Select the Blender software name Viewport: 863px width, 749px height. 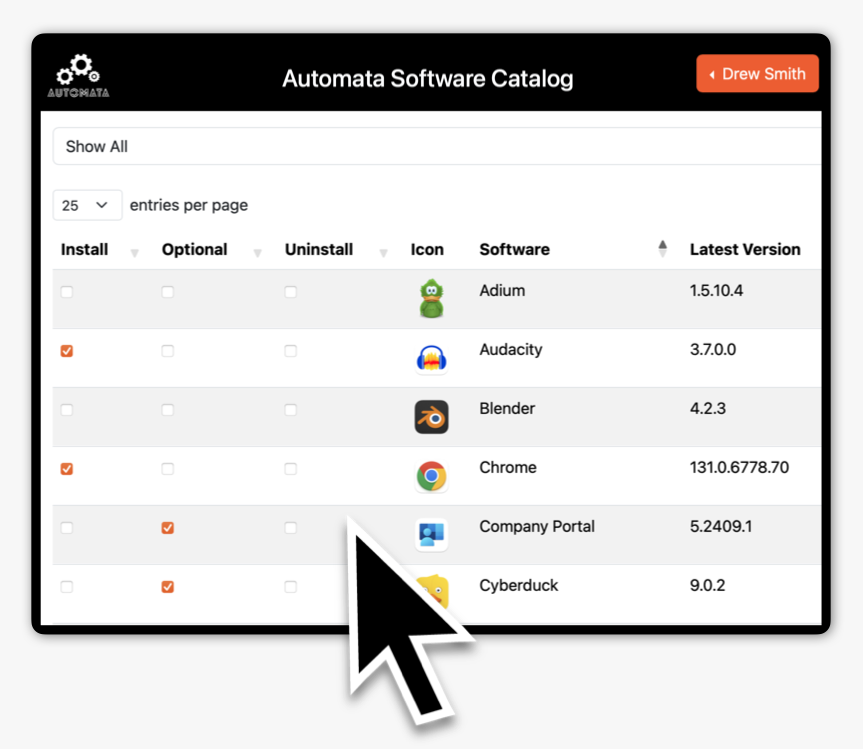coord(507,408)
